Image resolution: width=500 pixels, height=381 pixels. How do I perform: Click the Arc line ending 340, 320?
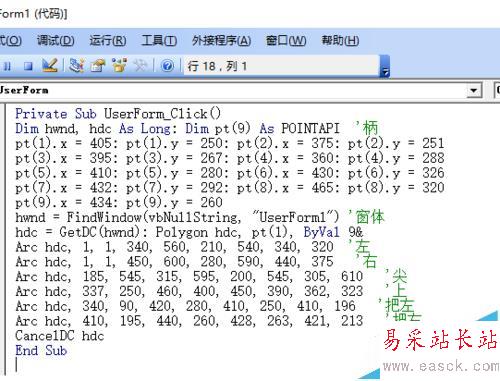coord(174,247)
